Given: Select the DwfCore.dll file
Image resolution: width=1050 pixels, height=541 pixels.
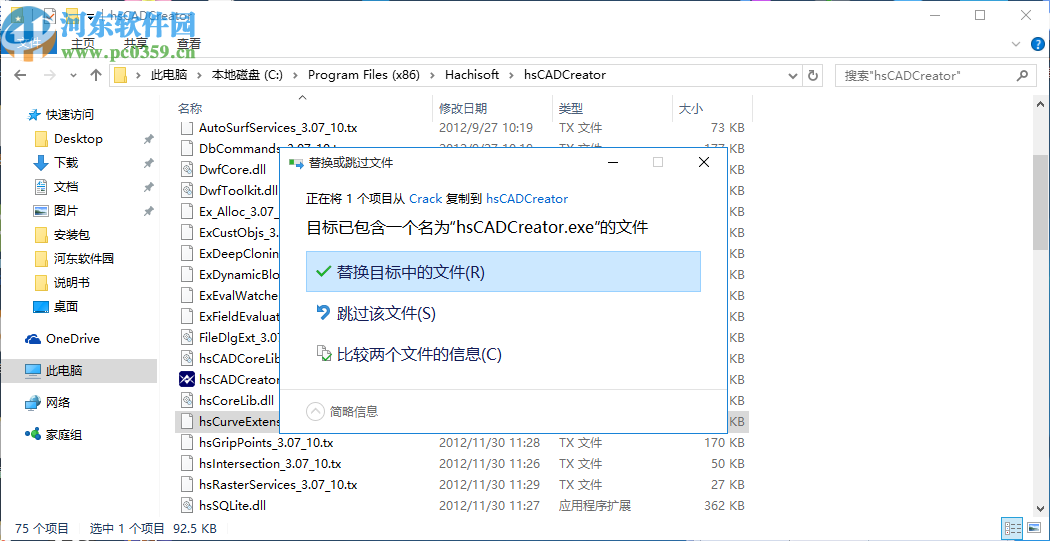Looking at the screenshot, I should click(232, 169).
